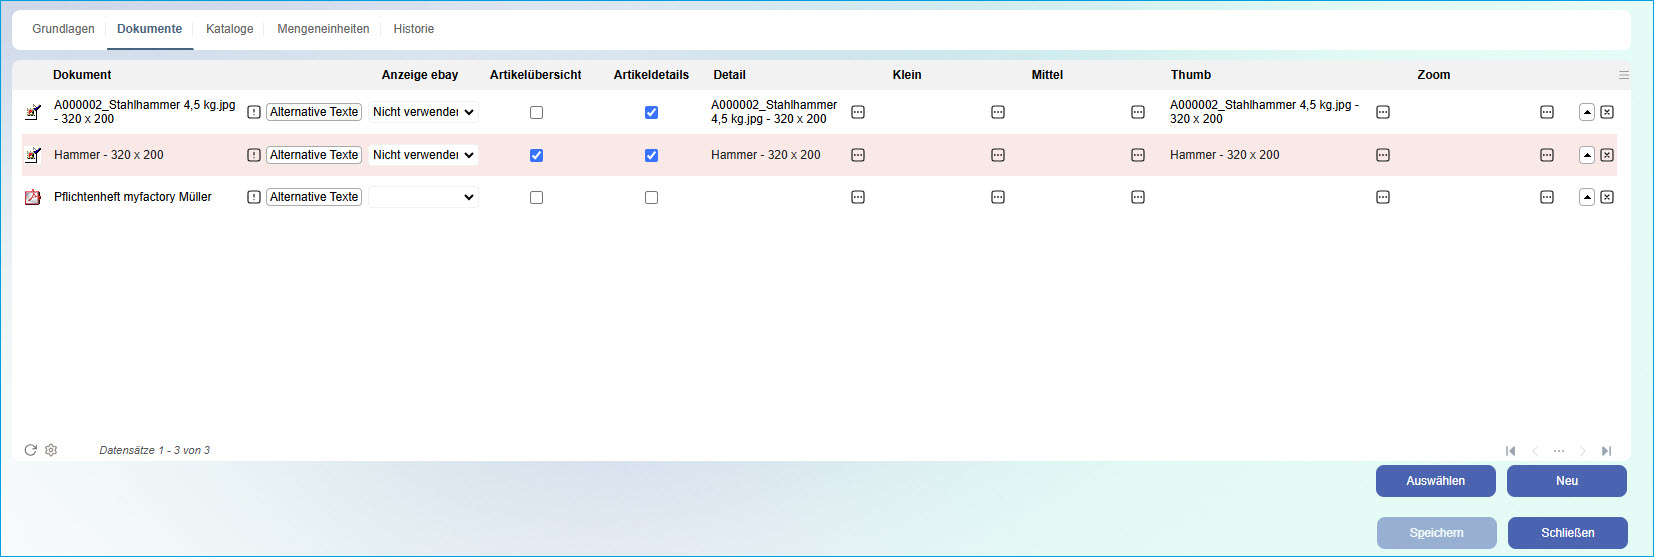Enable Artikelübersicht for A000002_Stahlhammer
1654x557 pixels.
536,112
